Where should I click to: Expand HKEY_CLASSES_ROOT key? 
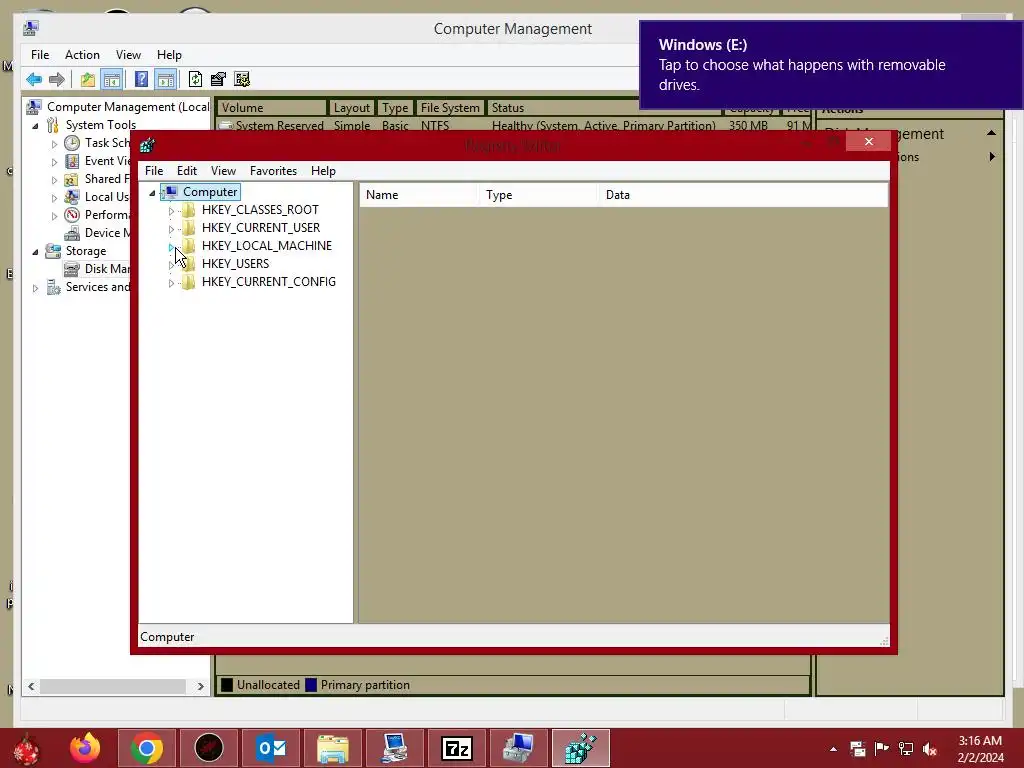click(x=171, y=210)
